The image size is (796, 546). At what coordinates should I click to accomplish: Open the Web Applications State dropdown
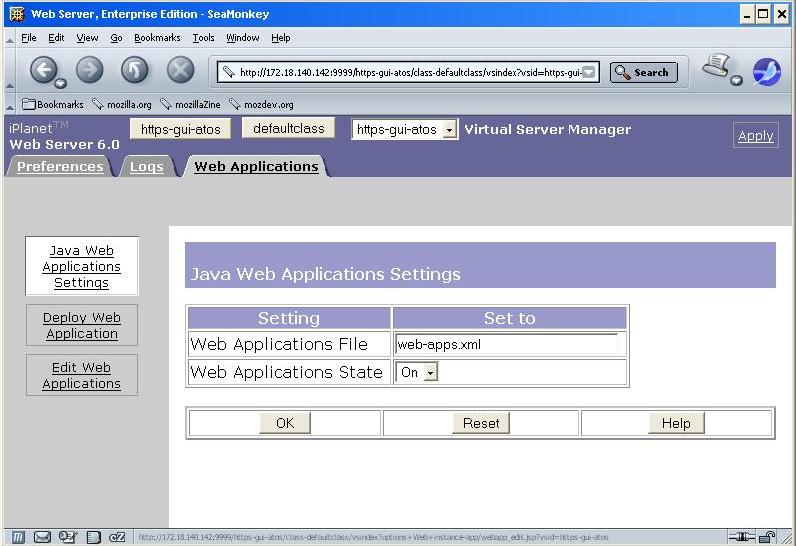click(x=417, y=372)
